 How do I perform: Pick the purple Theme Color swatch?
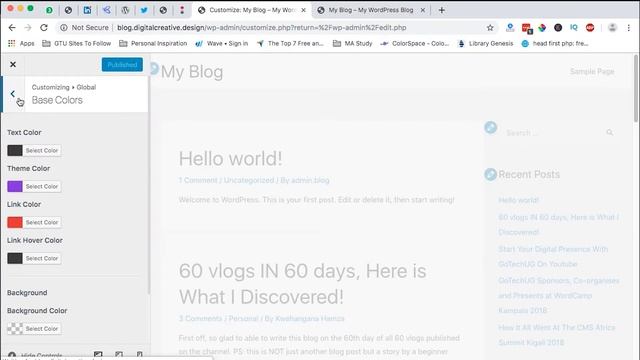(15, 187)
